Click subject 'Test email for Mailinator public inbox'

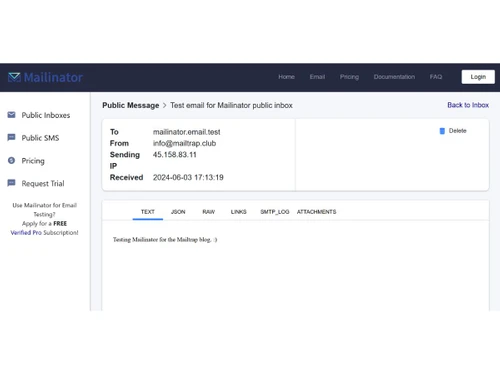coord(231,105)
